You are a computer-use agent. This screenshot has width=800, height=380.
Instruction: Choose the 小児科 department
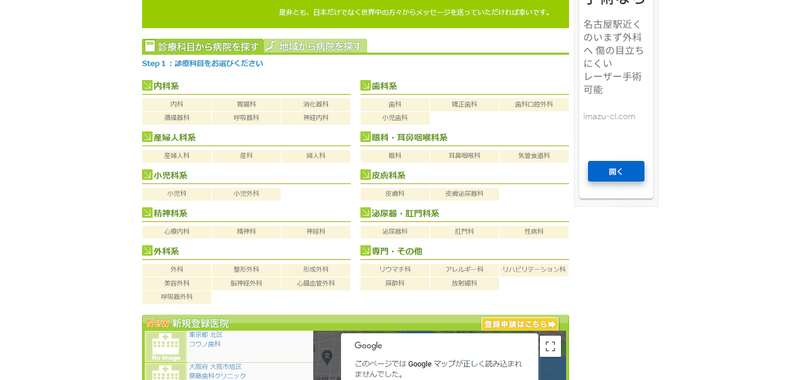(x=177, y=194)
